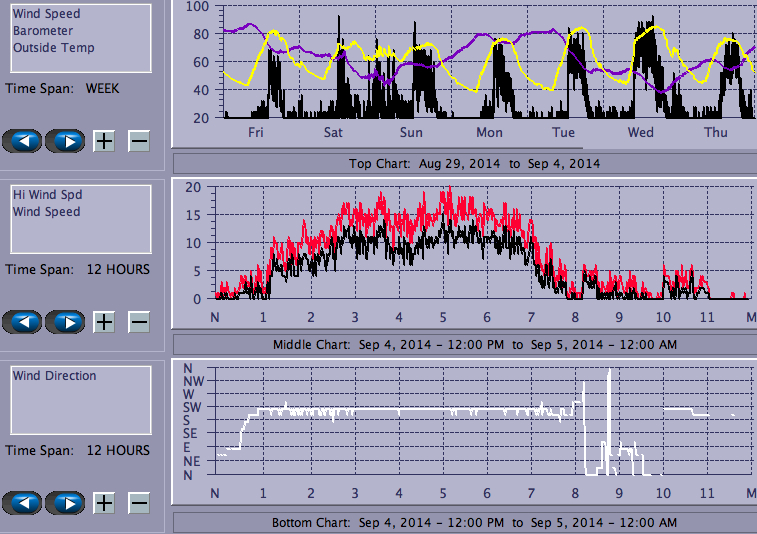The image size is (757, 534).
Task: Step the bottom chart forward with right arrow
Action: coord(66,502)
